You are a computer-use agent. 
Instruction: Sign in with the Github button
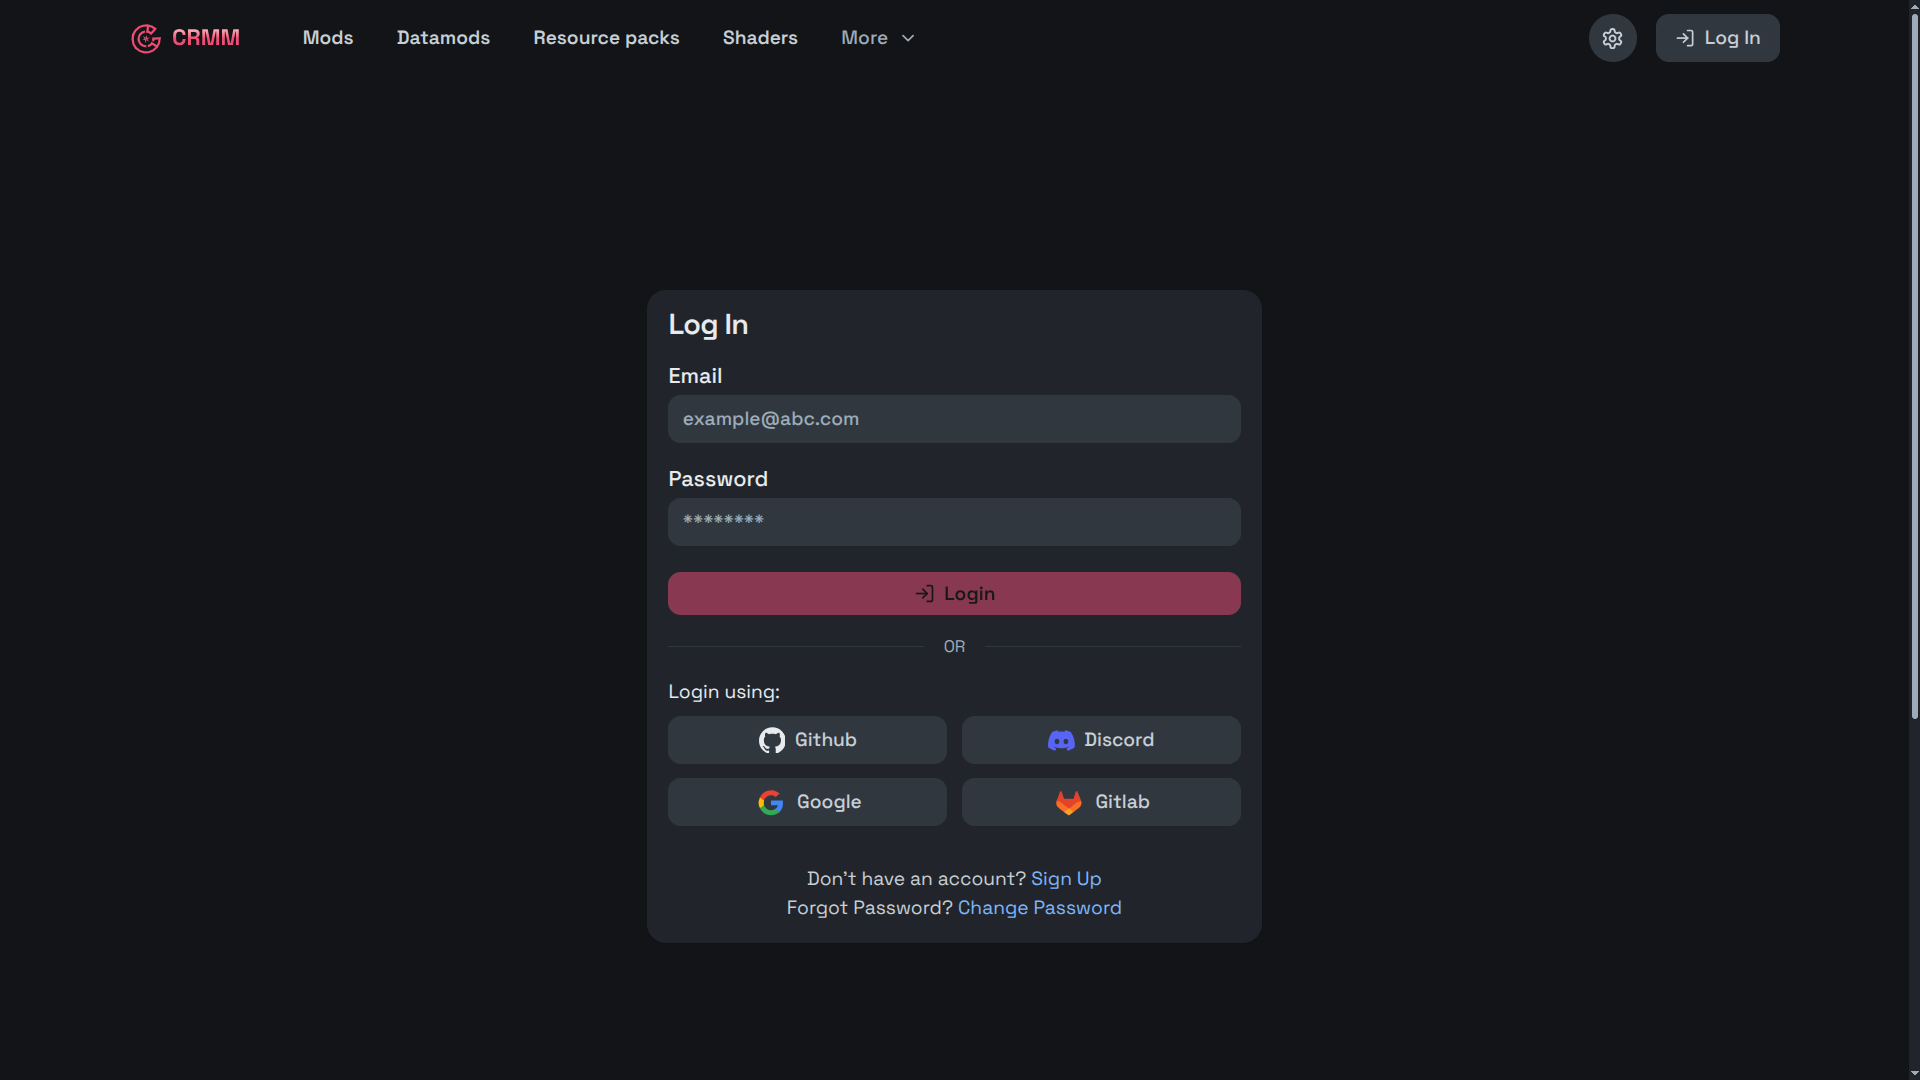click(807, 740)
